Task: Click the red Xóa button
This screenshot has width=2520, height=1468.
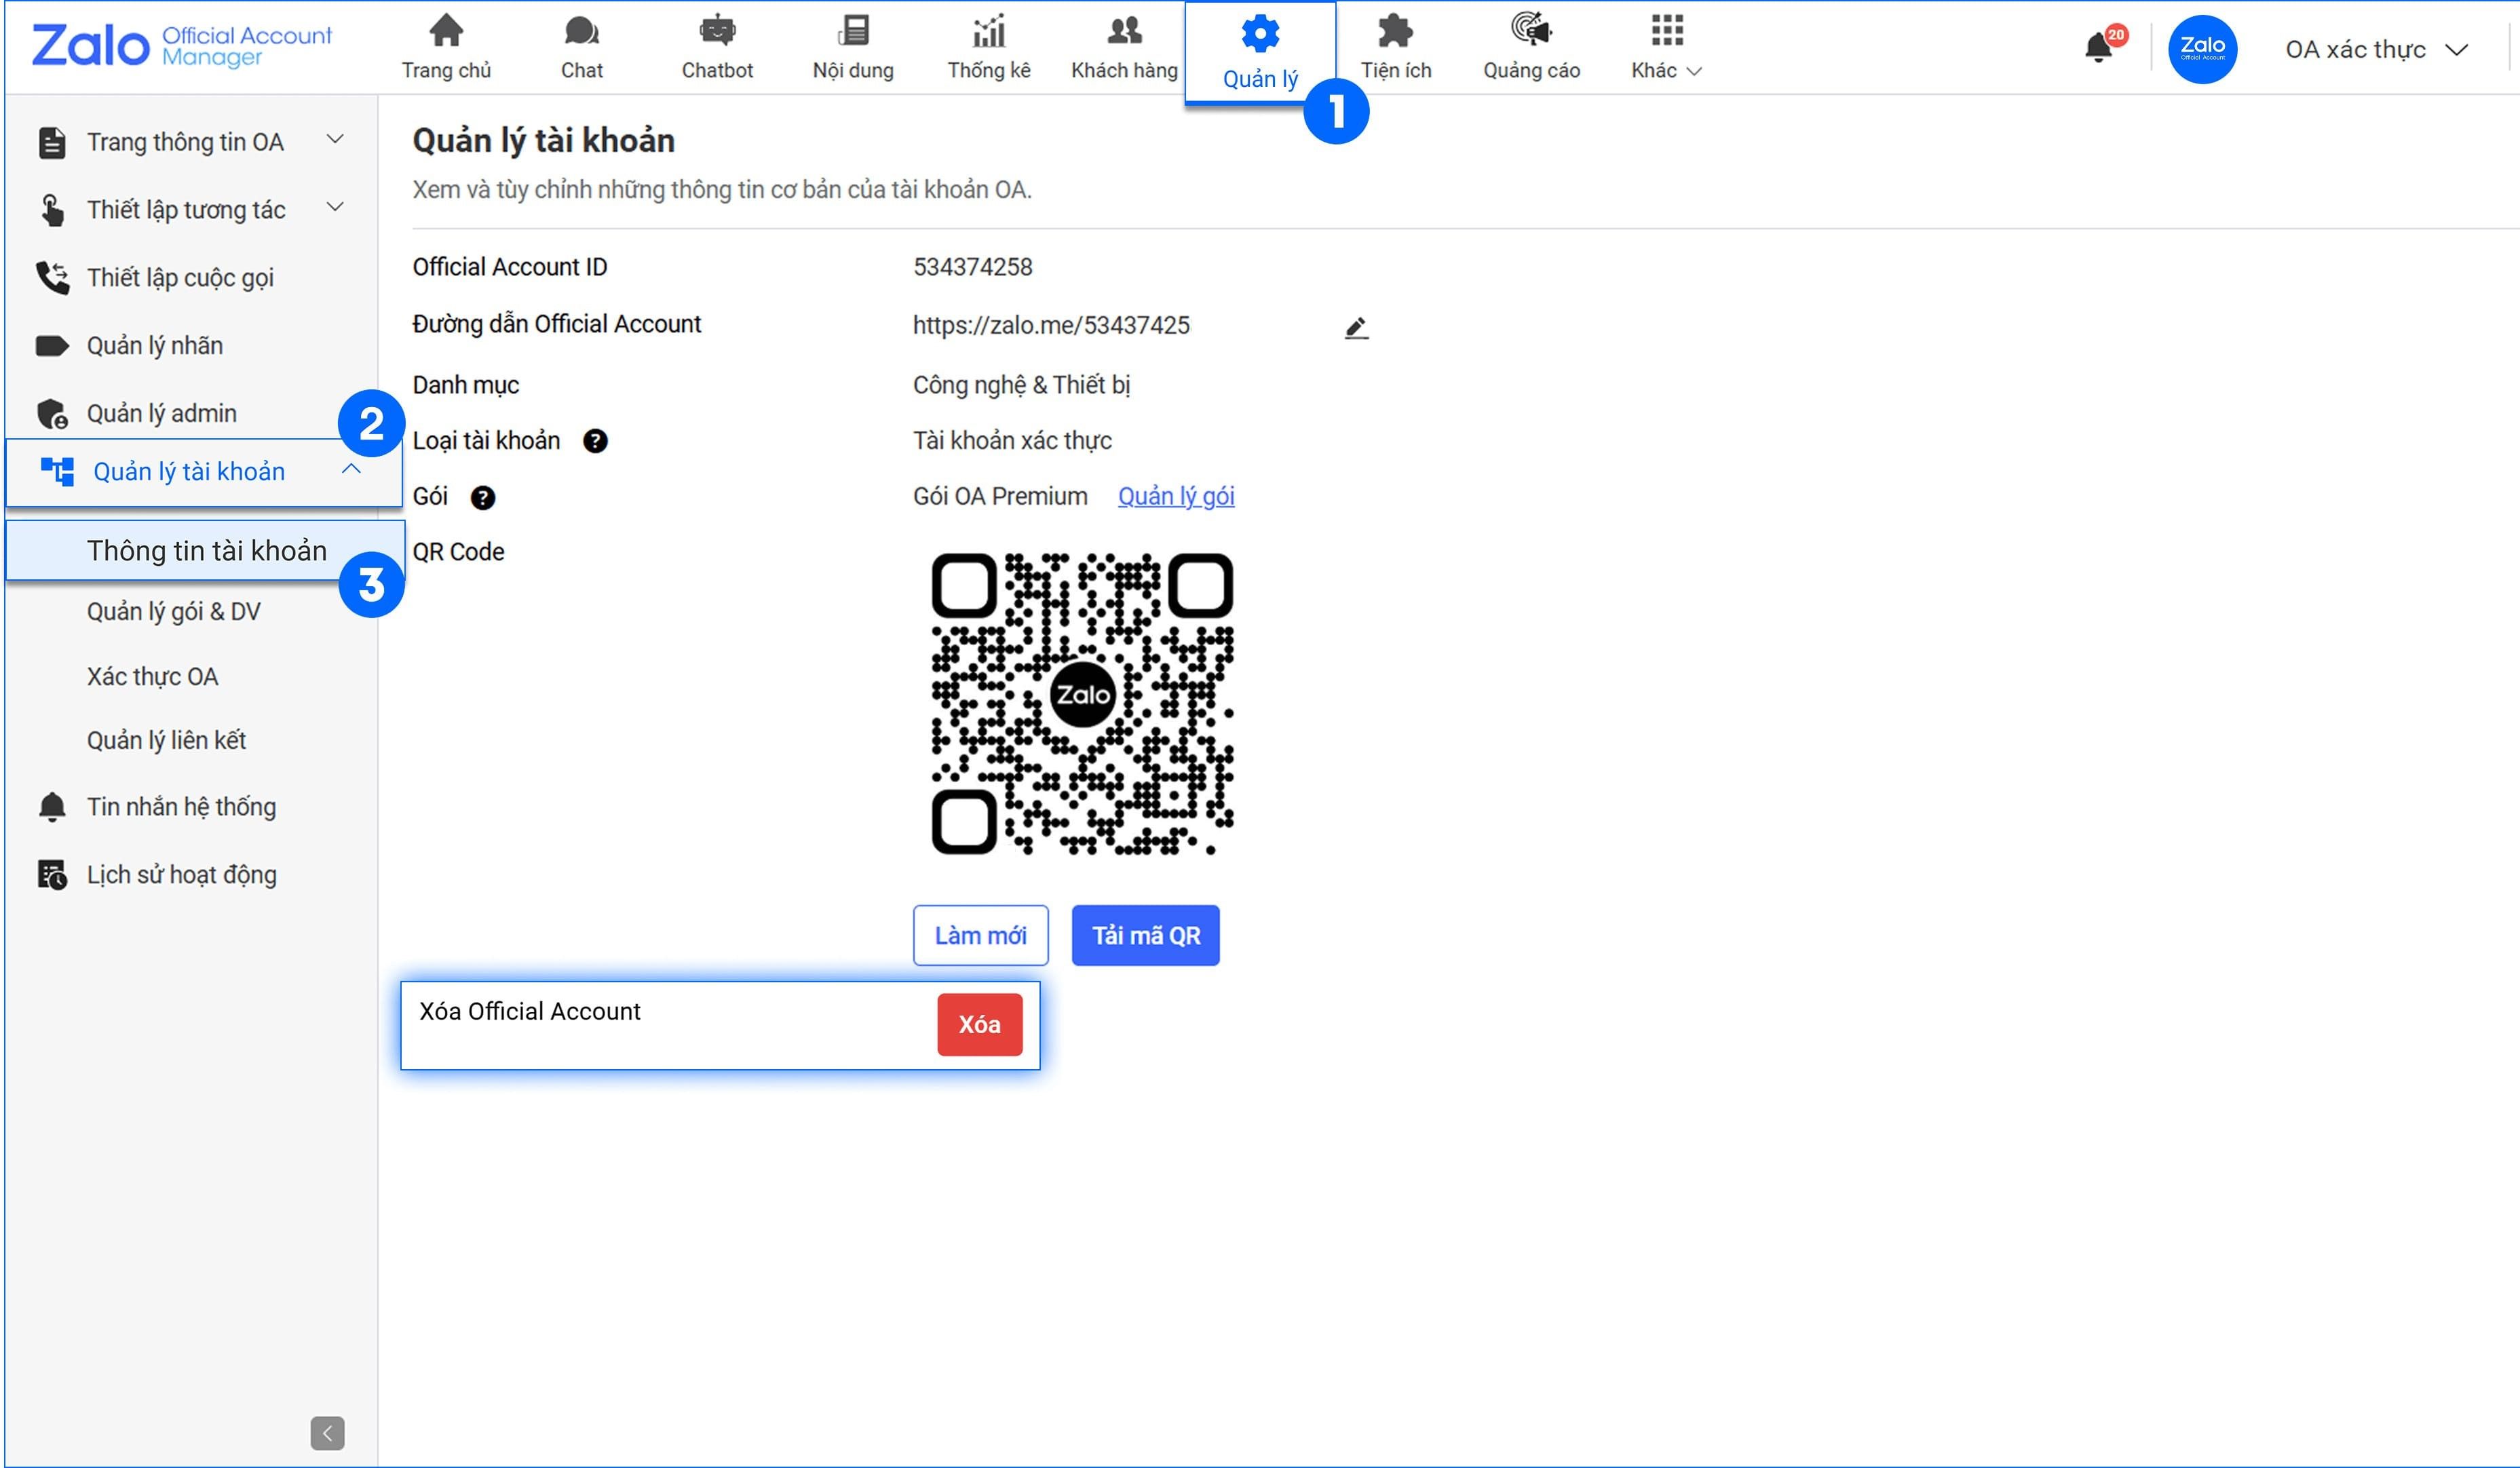Action: click(x=979, y=1024)
